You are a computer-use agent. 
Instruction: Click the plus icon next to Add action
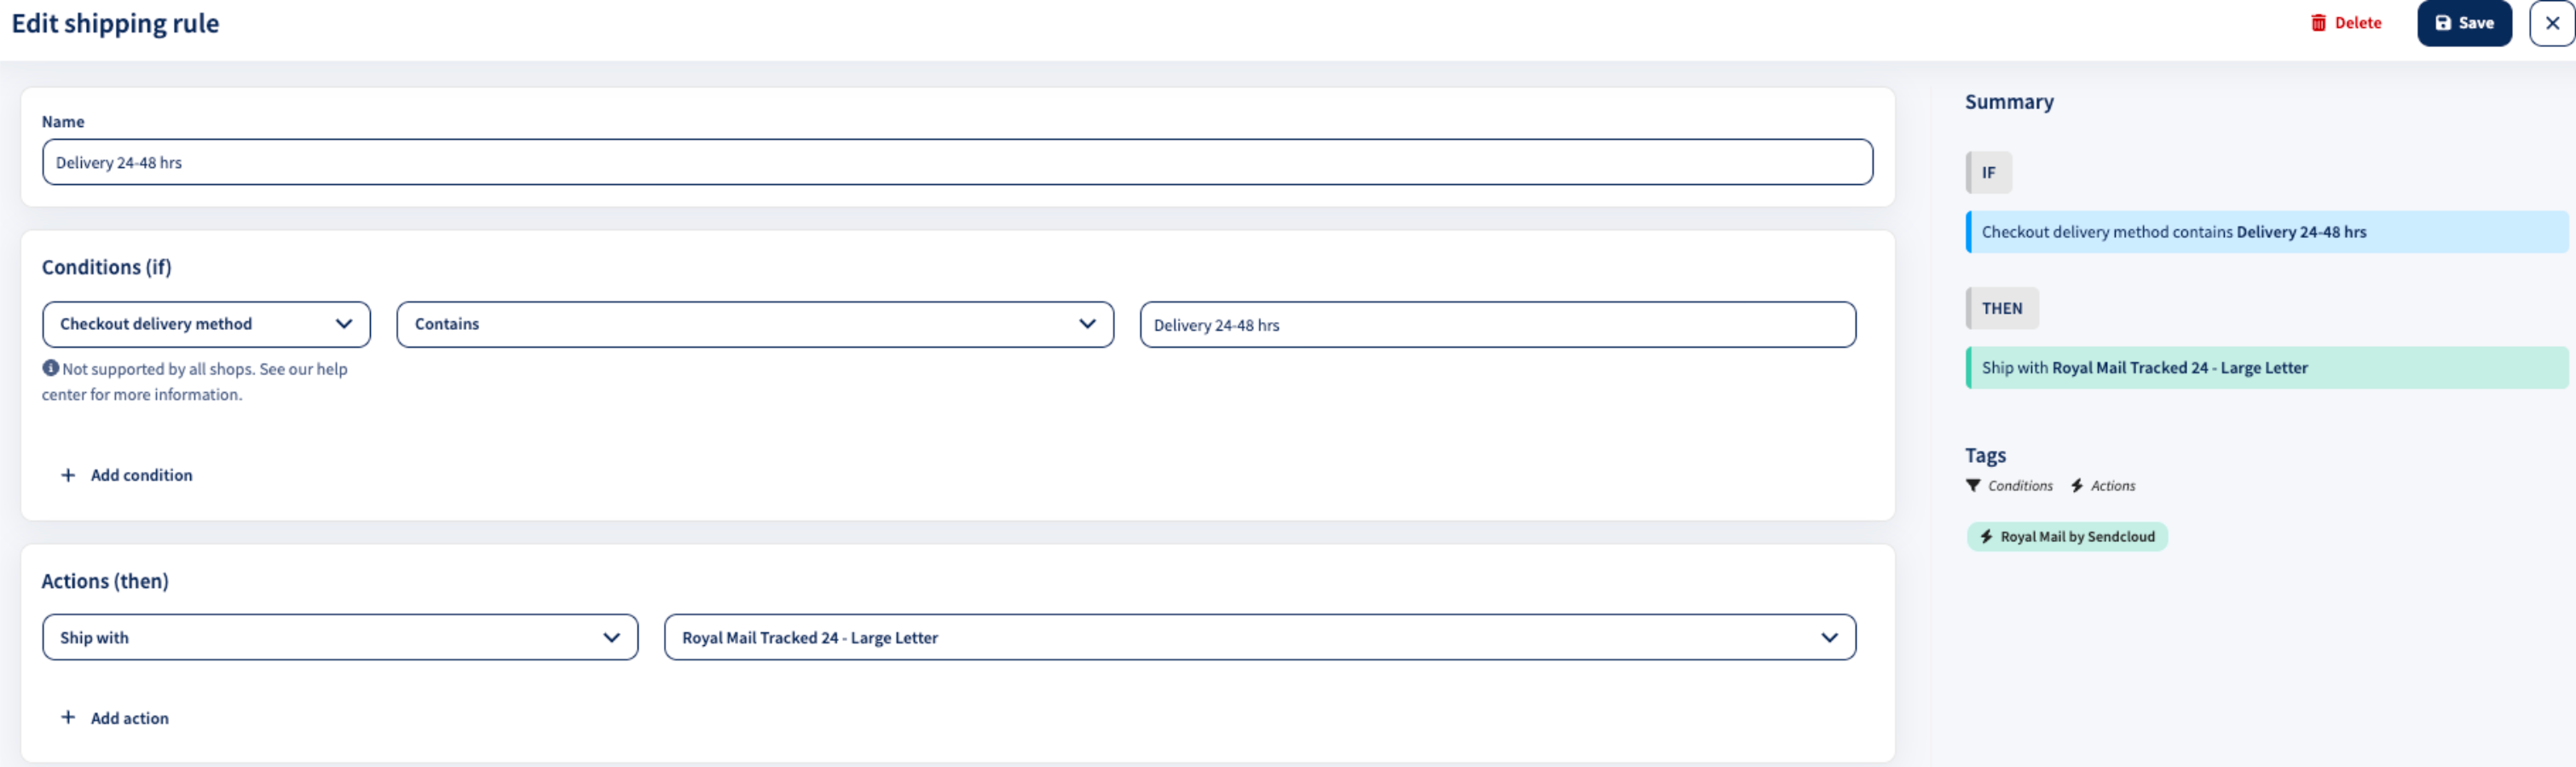(68, 717)
